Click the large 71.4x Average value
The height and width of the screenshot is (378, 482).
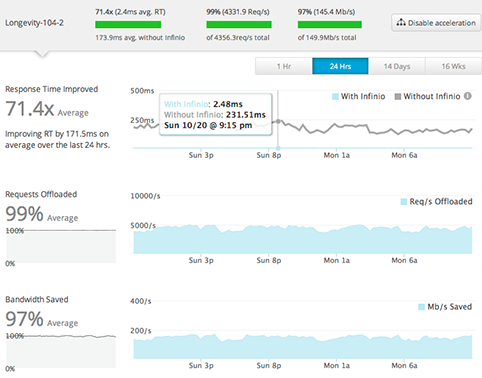point(47,109)
